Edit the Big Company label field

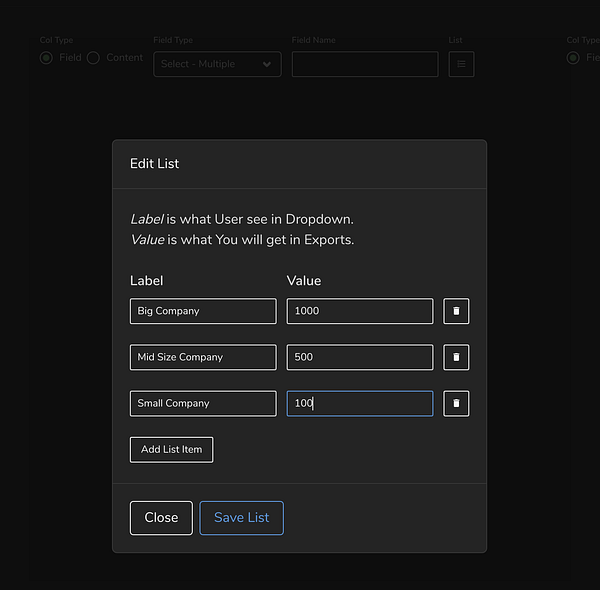click(203, 311)
